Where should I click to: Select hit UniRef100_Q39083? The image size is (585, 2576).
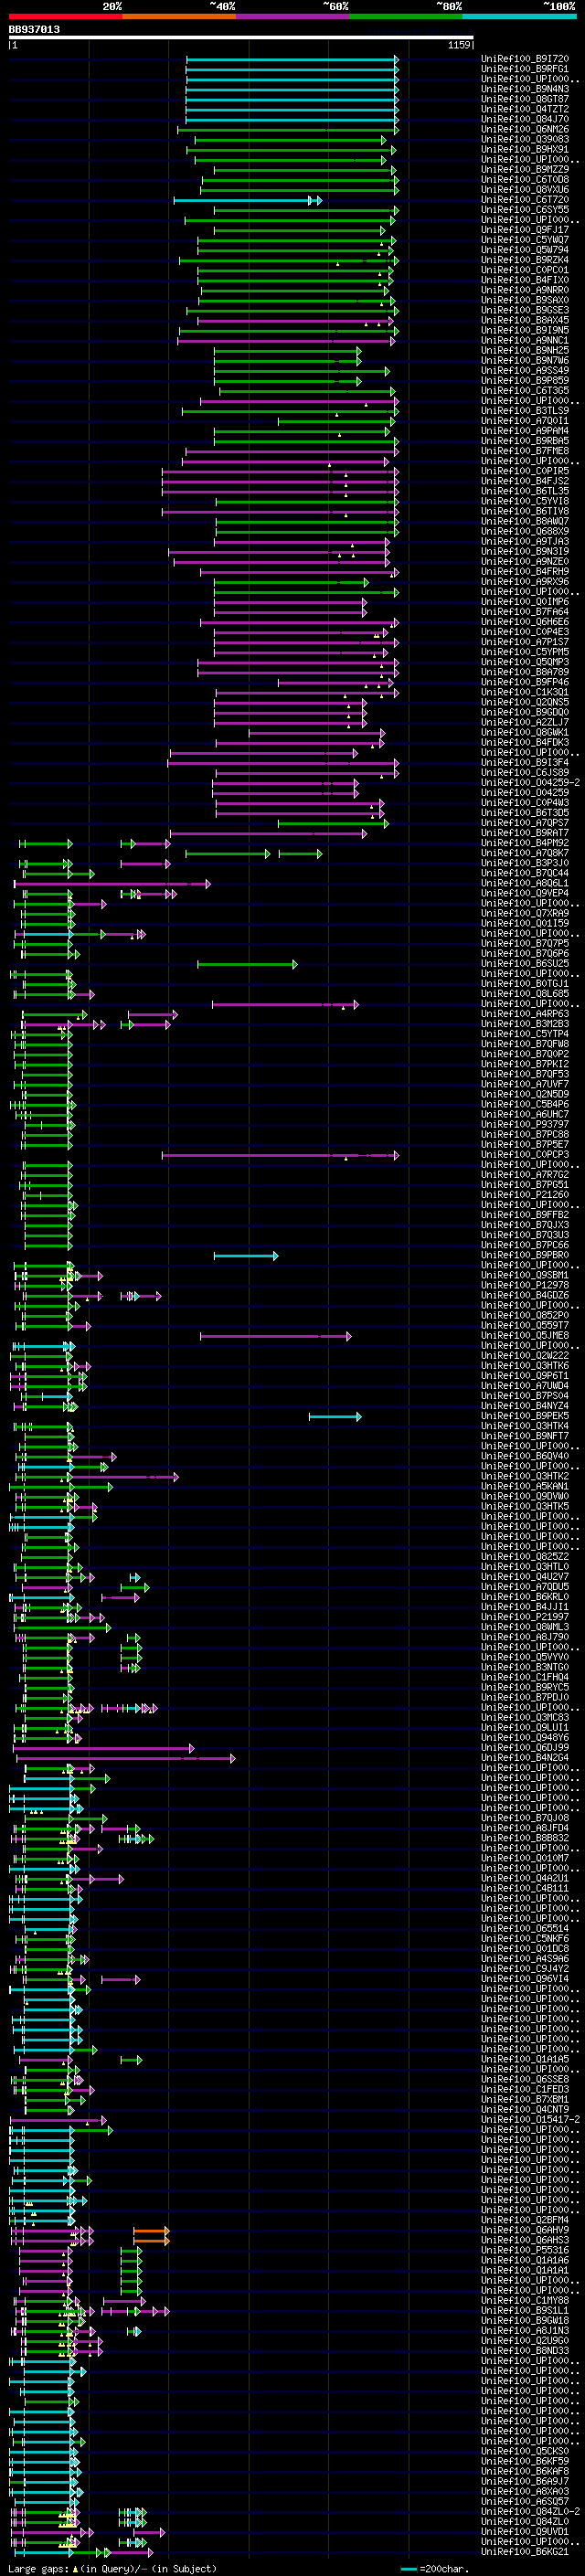point(525,139)
